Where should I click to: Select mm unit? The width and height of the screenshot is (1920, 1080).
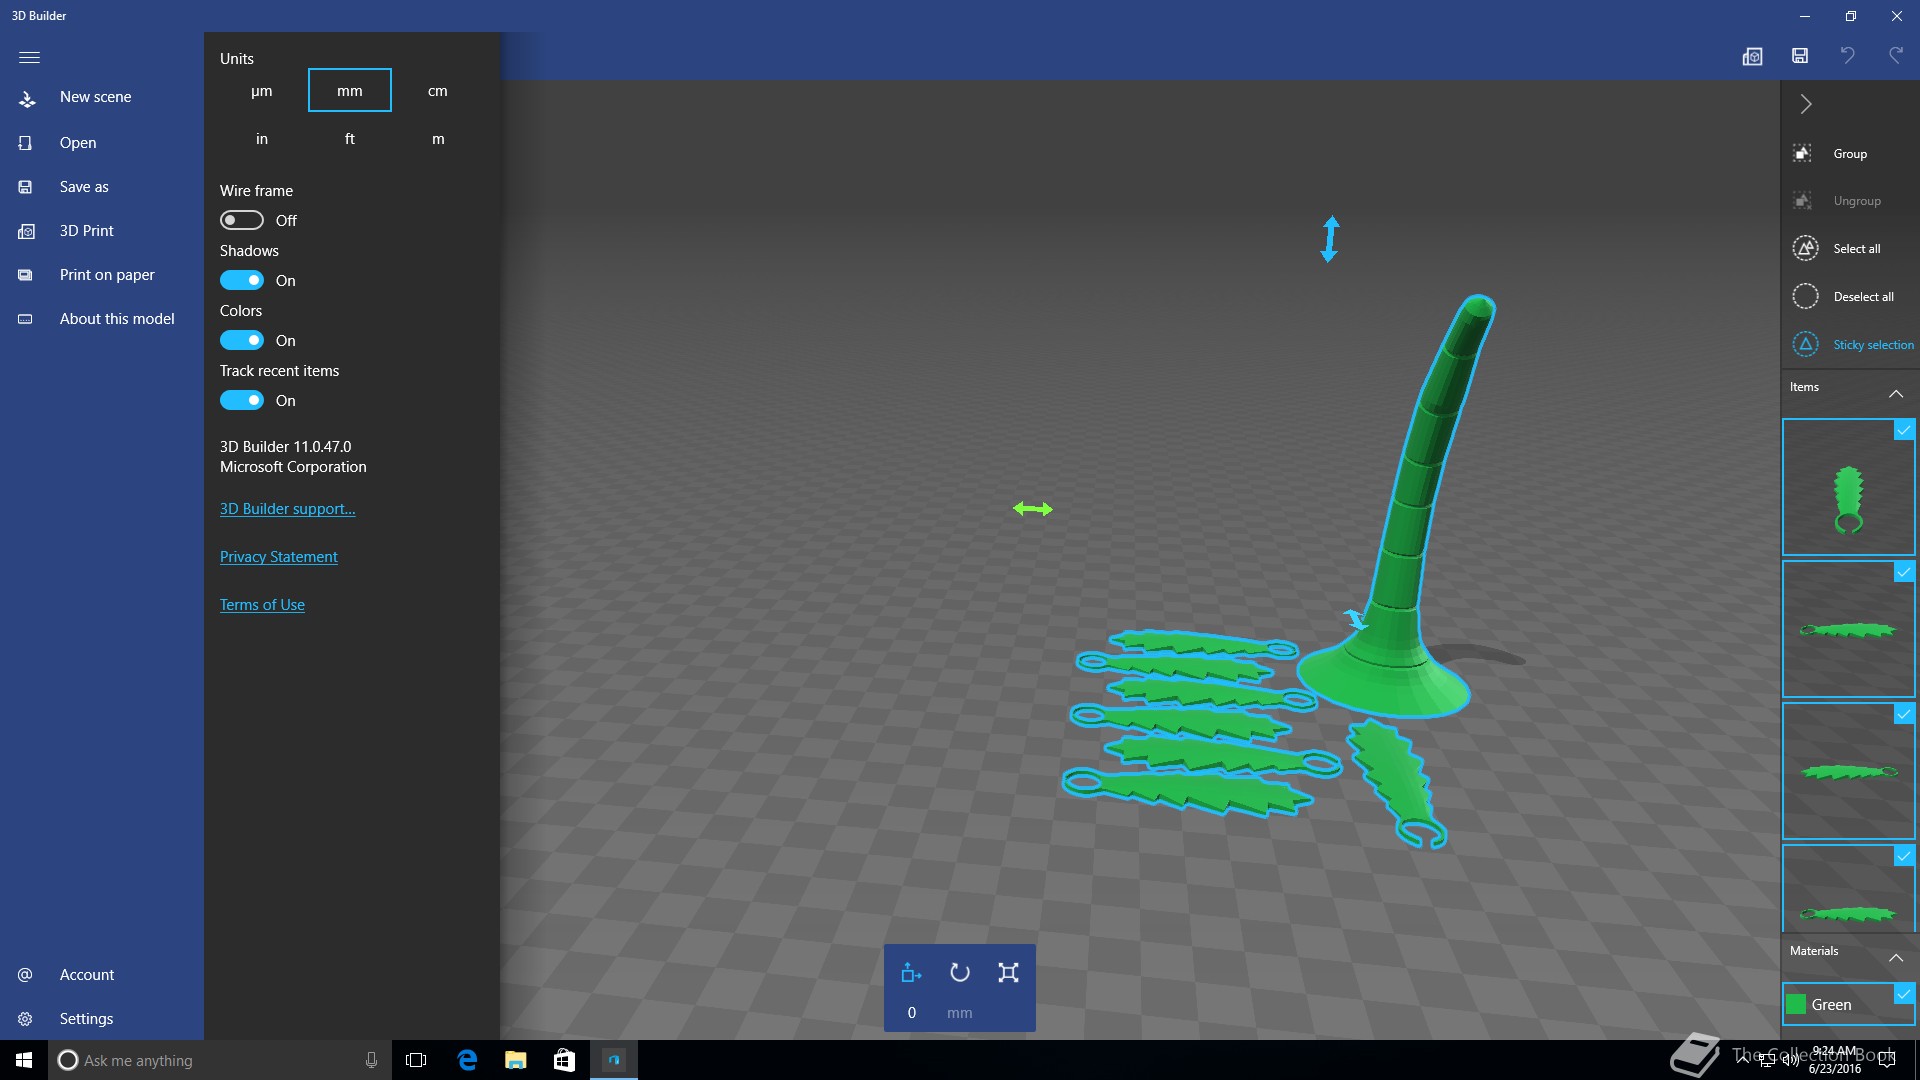[x=350, y=91]
